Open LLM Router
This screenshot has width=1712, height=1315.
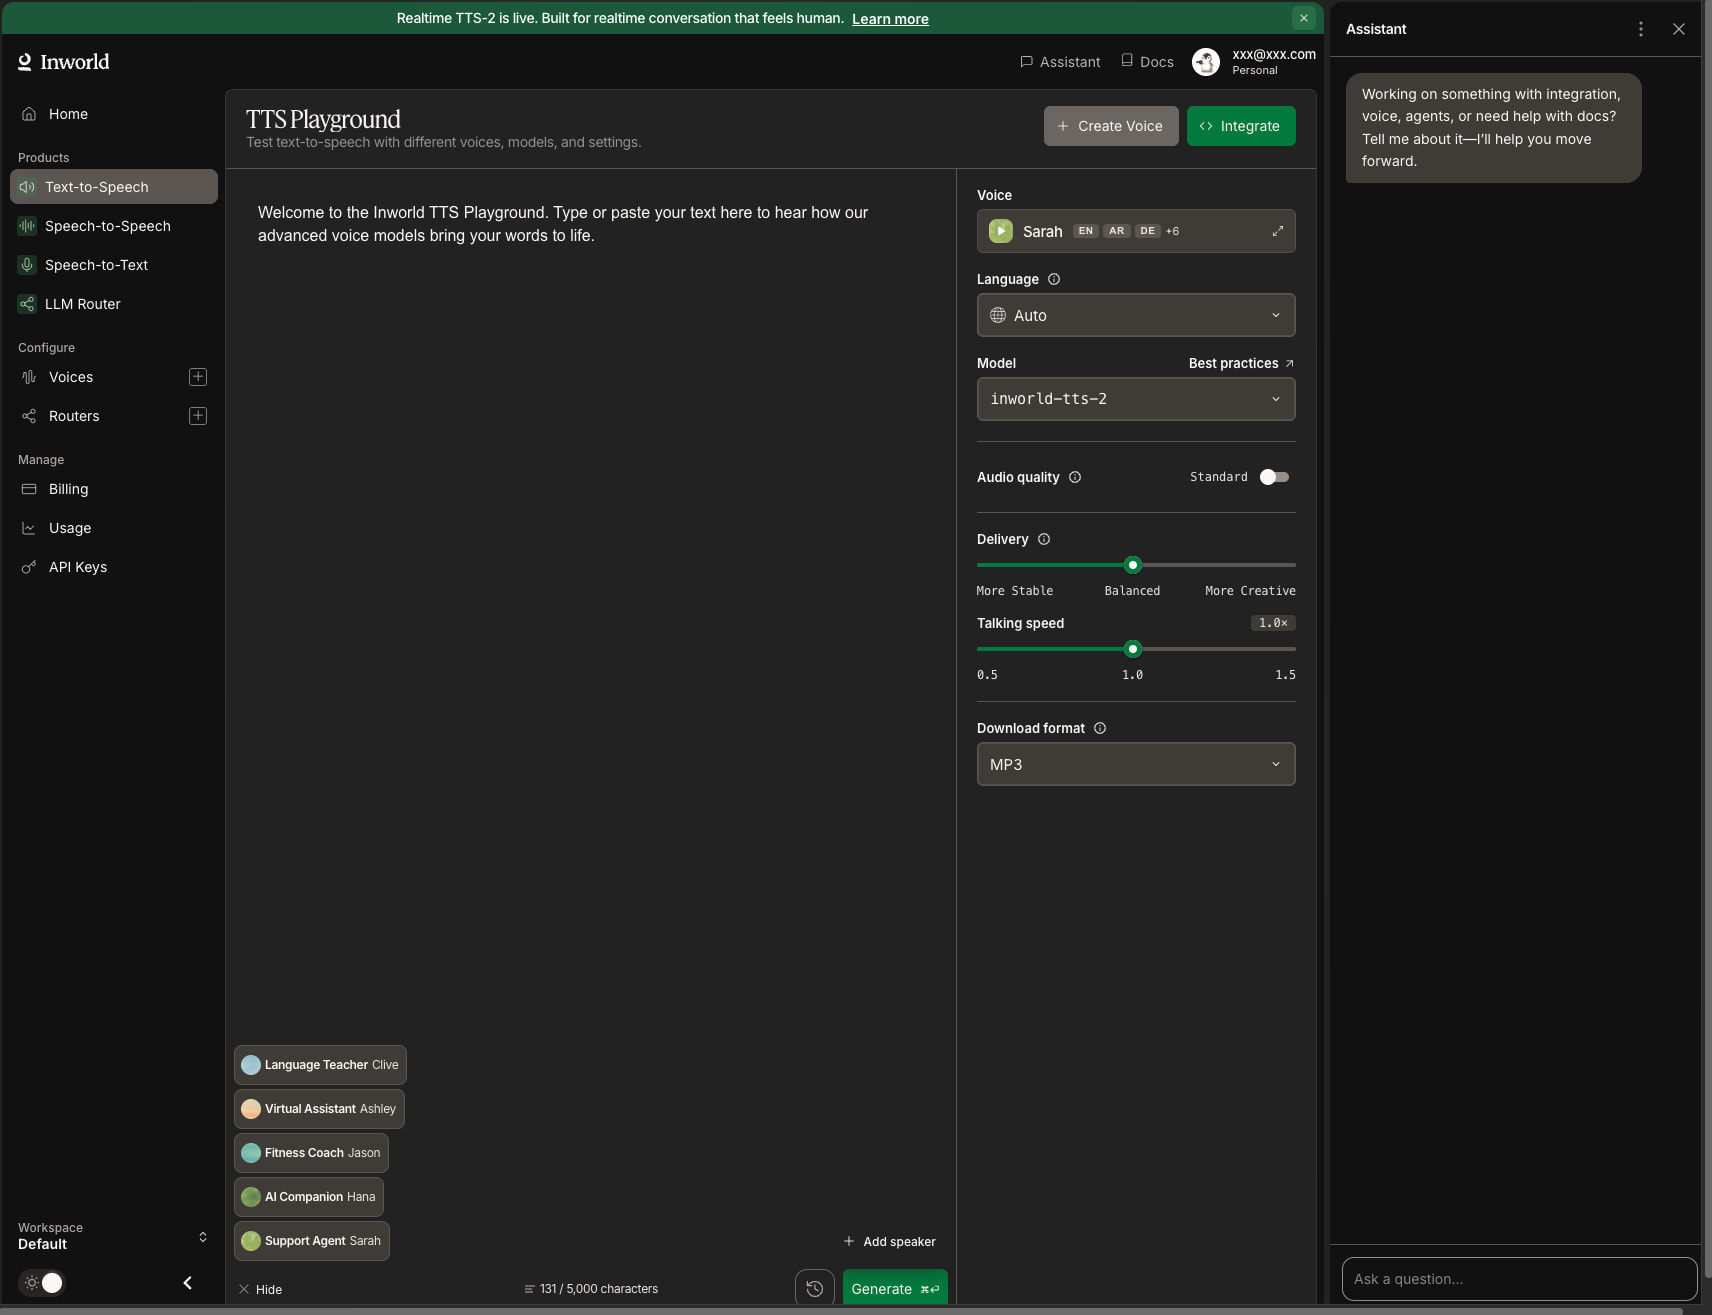coord(114,304)
